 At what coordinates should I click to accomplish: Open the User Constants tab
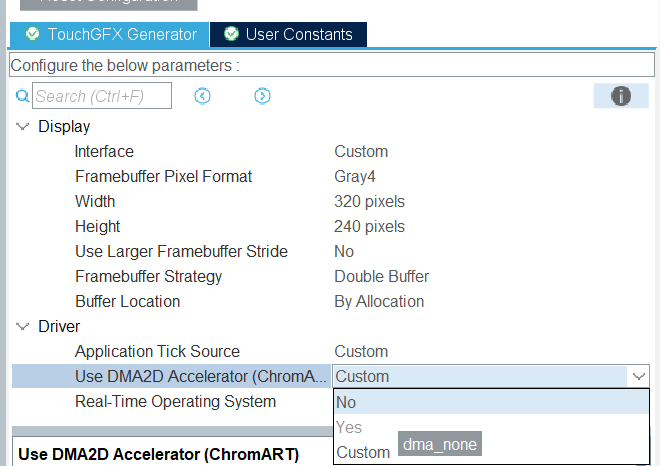coord(298,34)
